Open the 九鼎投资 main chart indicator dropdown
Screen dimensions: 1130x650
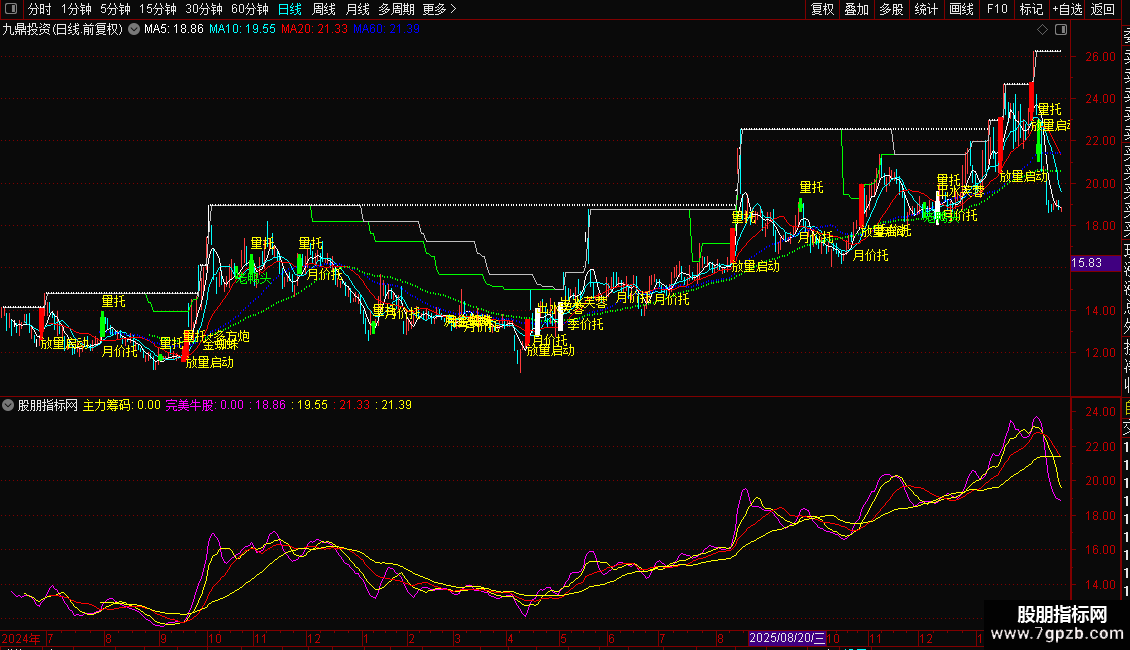click(134, 30)
